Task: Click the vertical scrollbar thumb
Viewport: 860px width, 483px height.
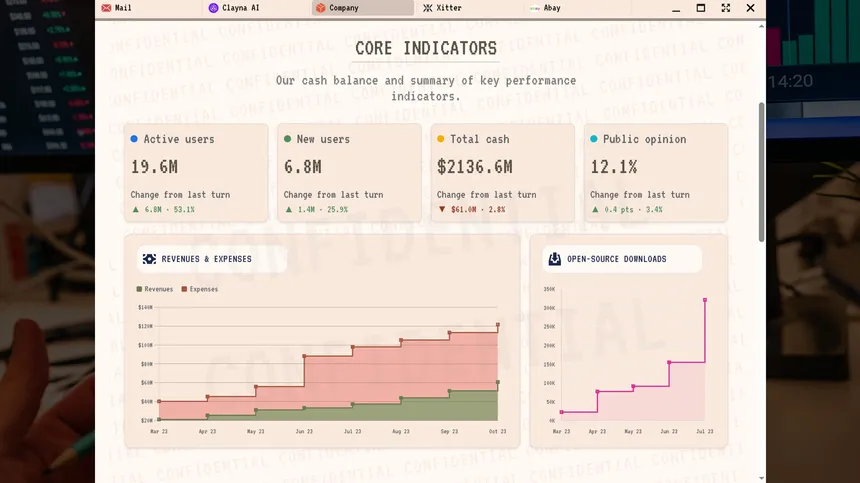Action: (x=761, y=172)
